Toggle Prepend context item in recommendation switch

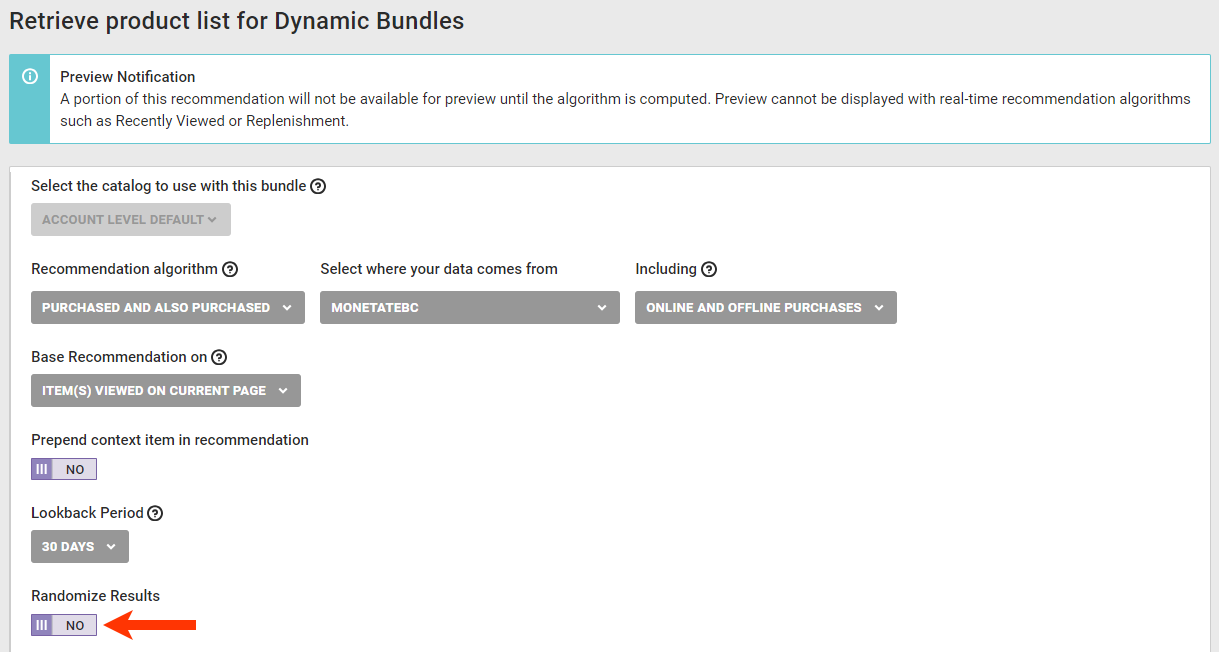(64, 469)
